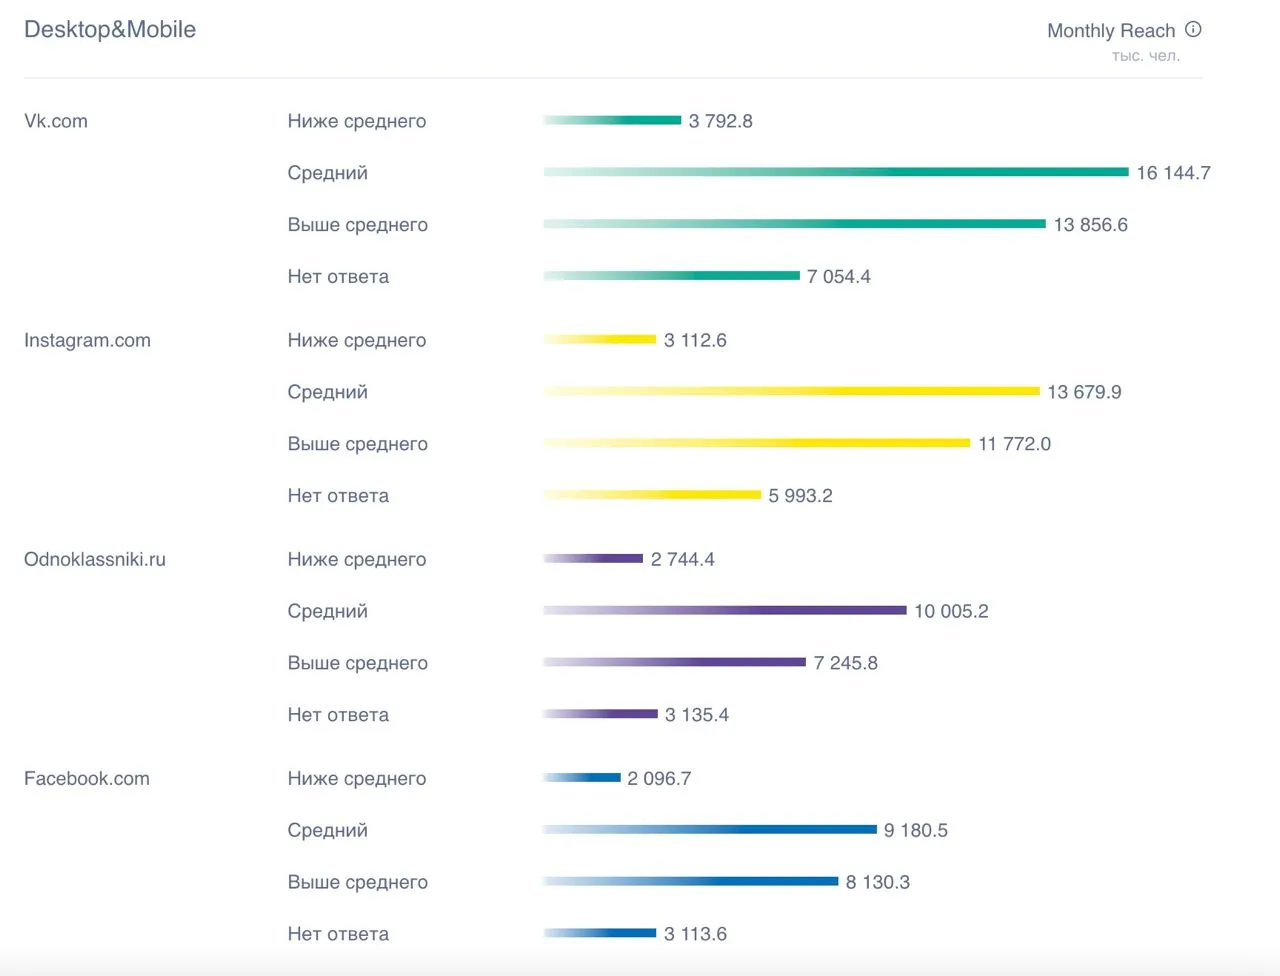The width and height of the screenshot is (1280, 976).
Task: Click Odnoklassniki.ru Средний purple bar
Action: tap(725, 610)
